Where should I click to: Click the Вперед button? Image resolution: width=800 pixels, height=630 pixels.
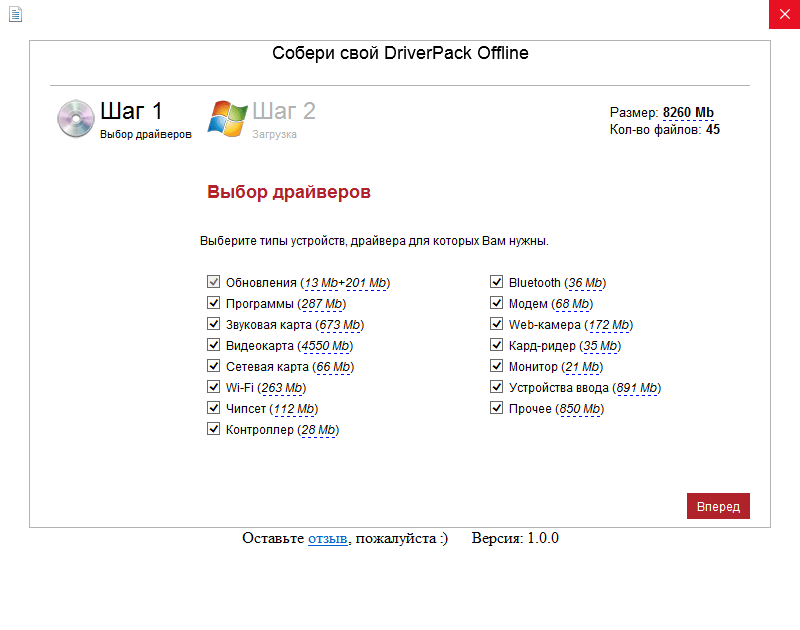pyautogui.click(x=718, y=506)
